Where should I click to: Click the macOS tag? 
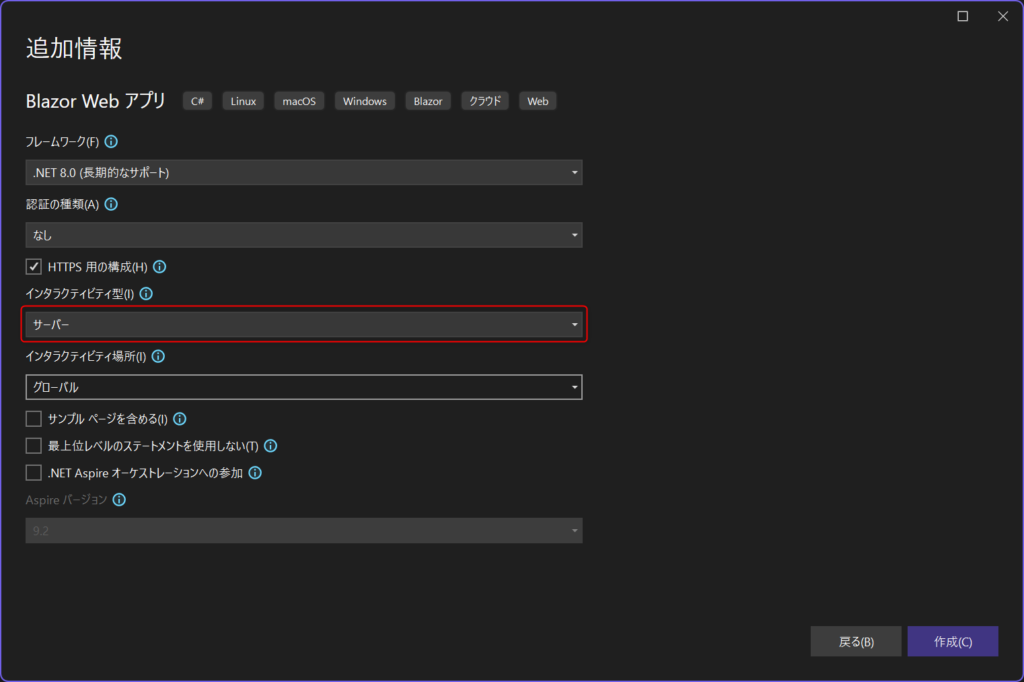pos(299,101)
